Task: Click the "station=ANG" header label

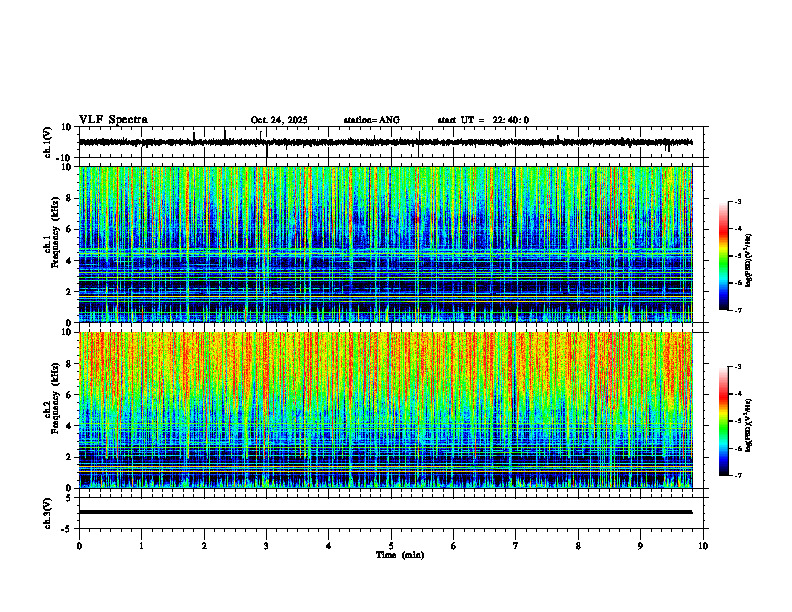Action: pyautogui.click(x=371, y=120)
